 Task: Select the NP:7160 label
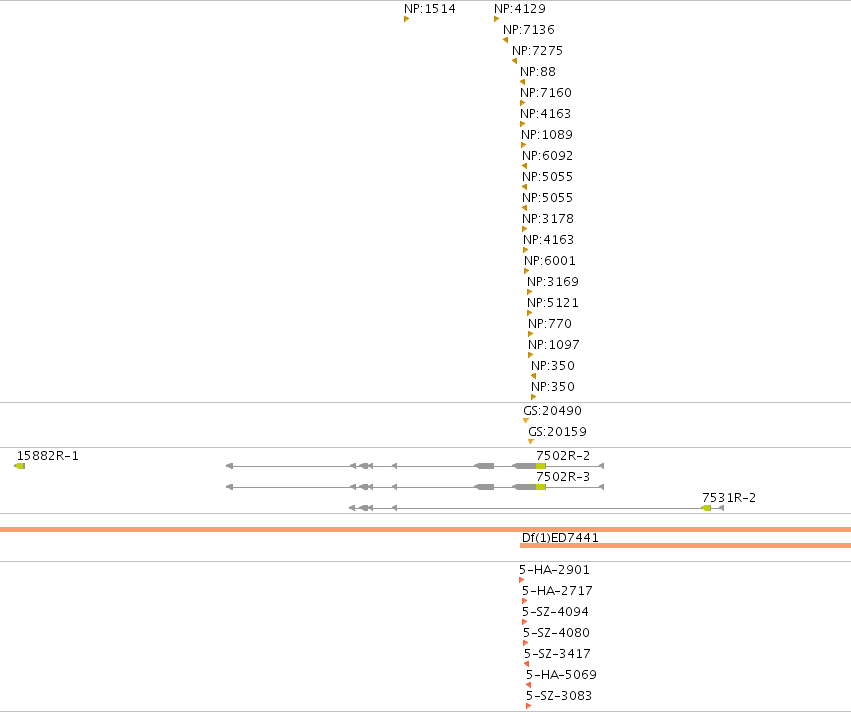tap(546, 93)
